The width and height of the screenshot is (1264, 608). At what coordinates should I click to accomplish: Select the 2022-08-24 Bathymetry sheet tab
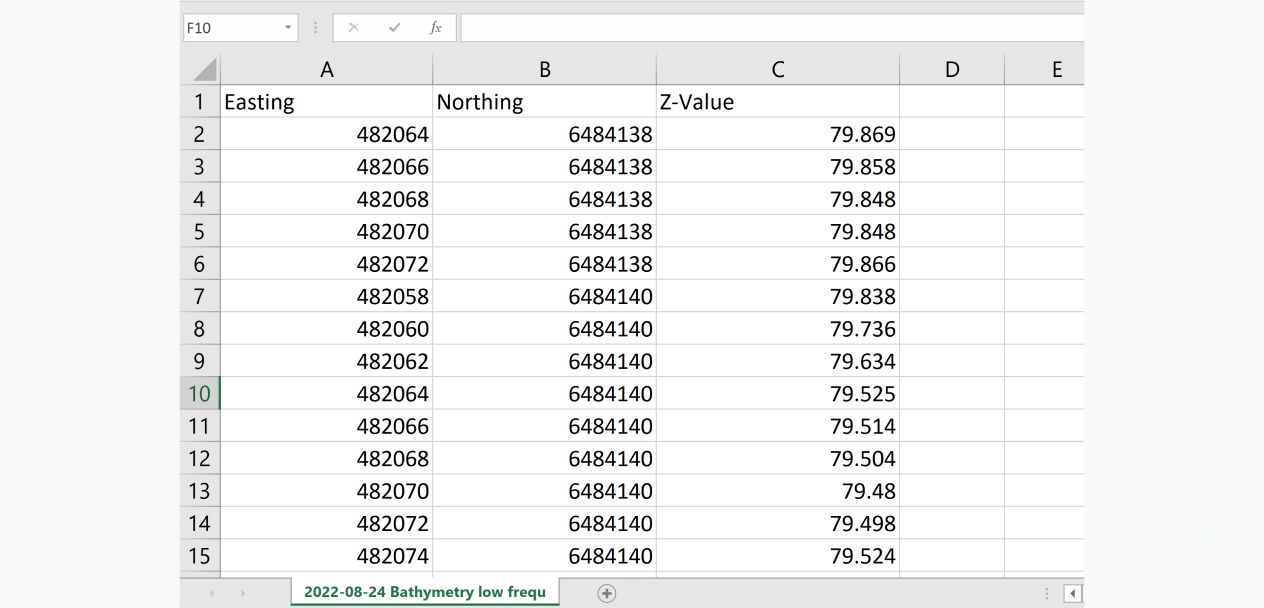point(425,592)
